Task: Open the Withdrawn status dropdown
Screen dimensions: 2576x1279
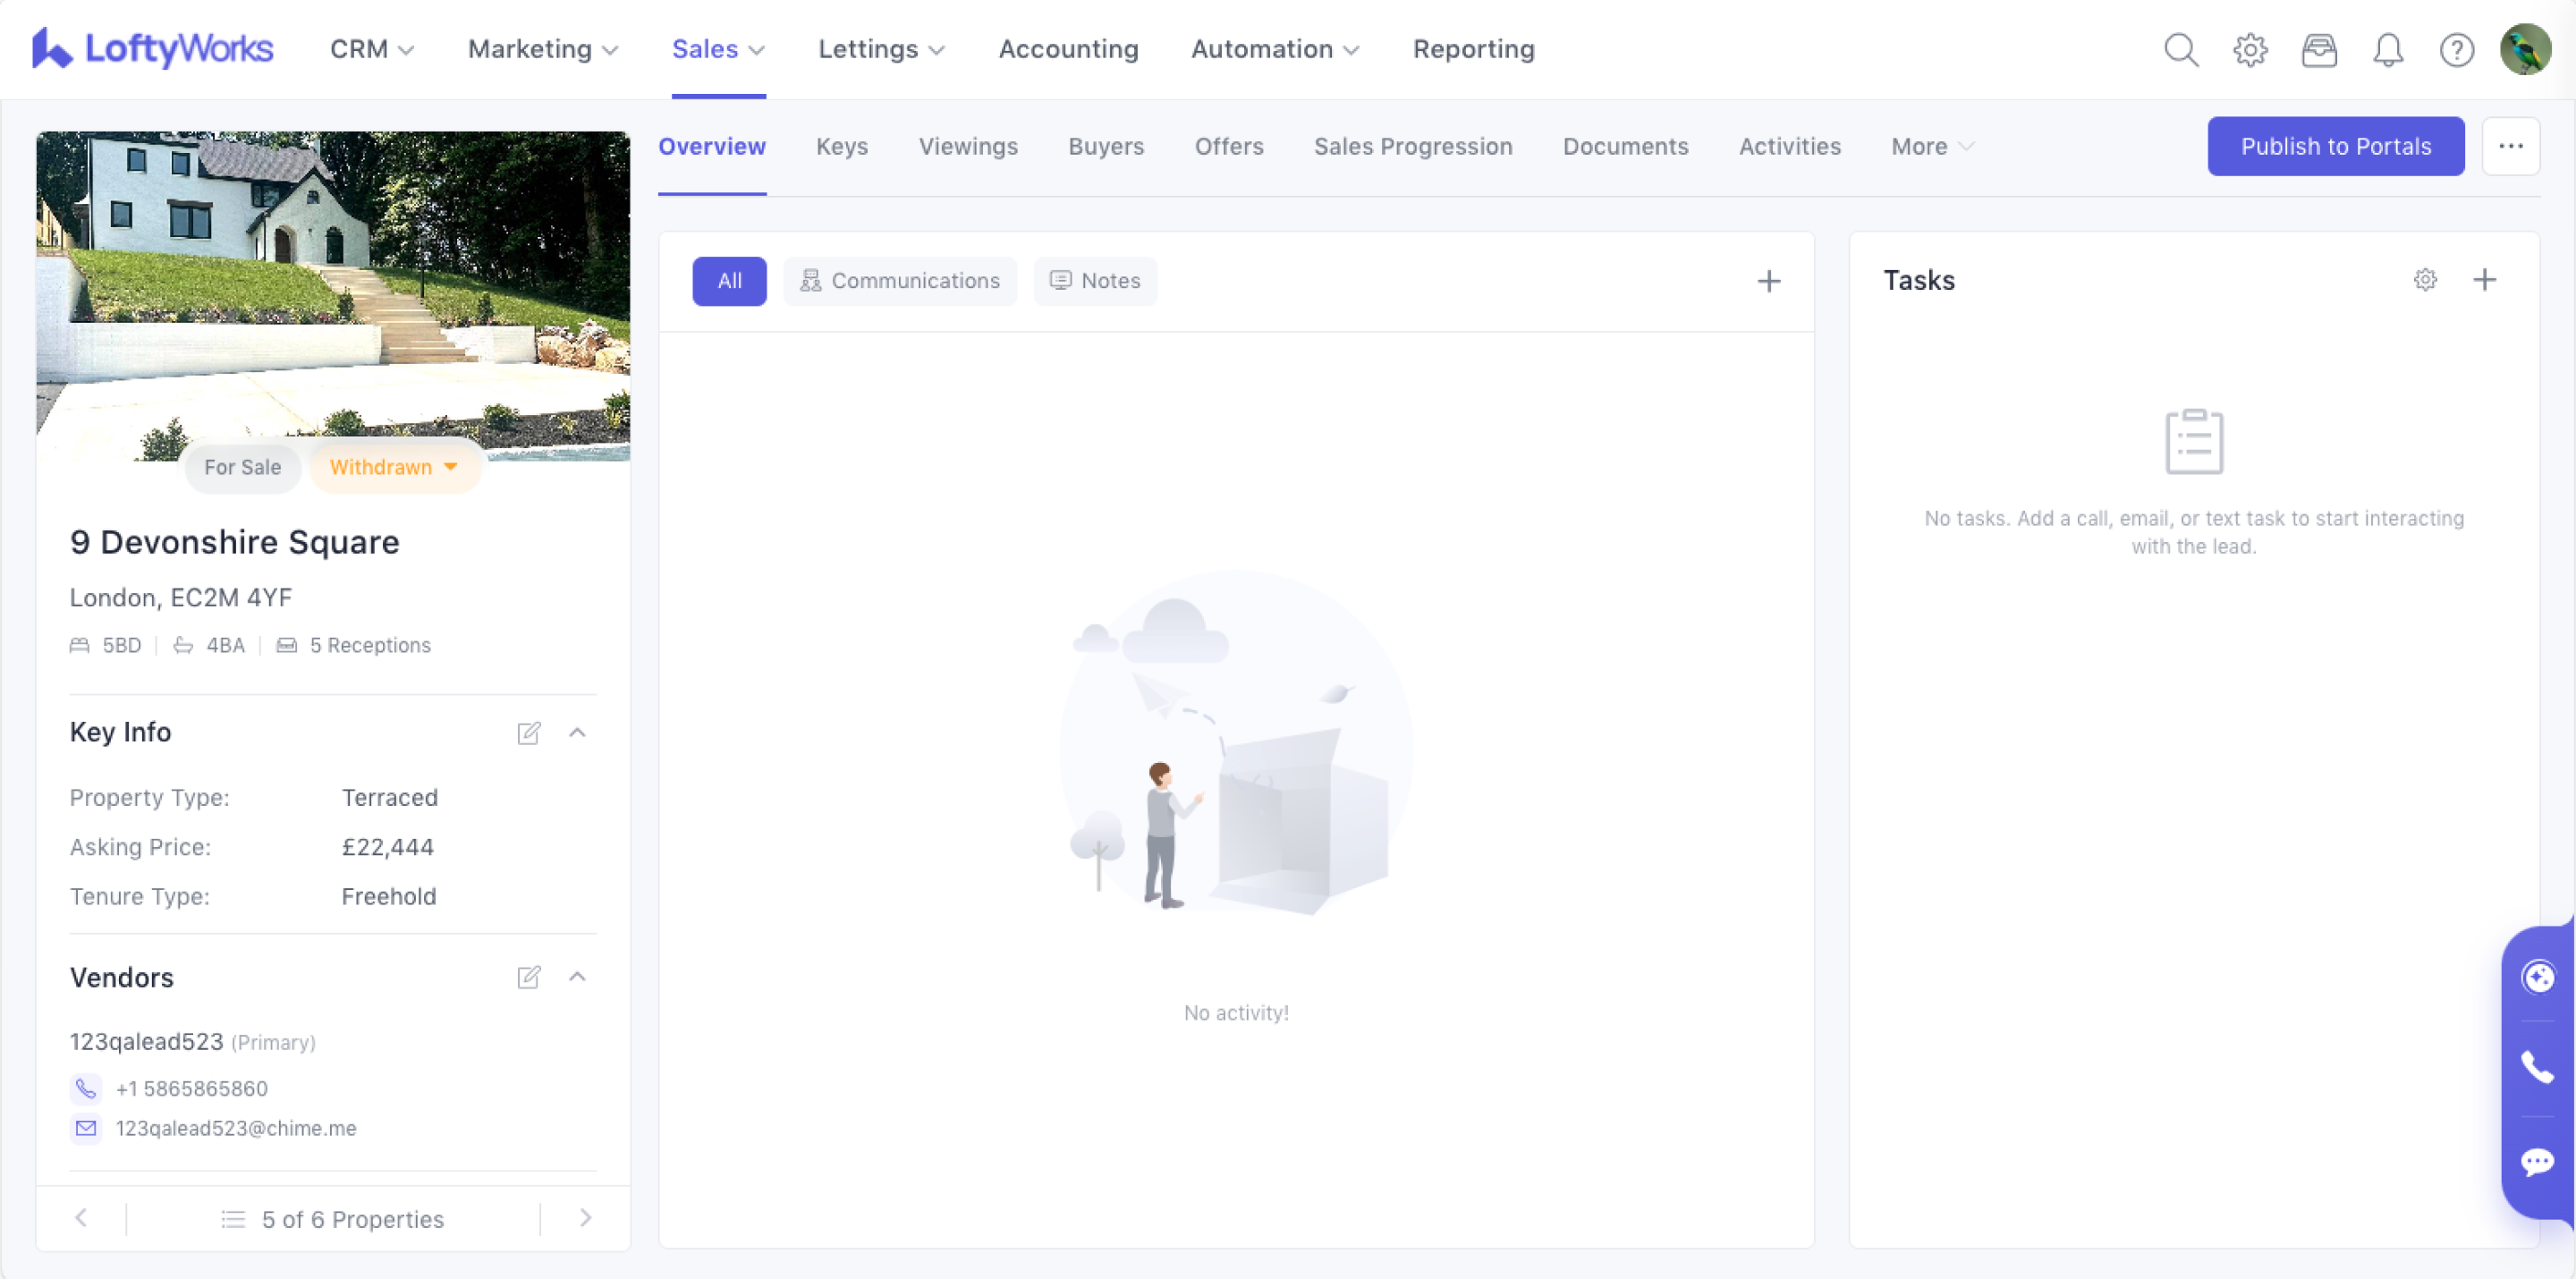Action: pos(395,467)
